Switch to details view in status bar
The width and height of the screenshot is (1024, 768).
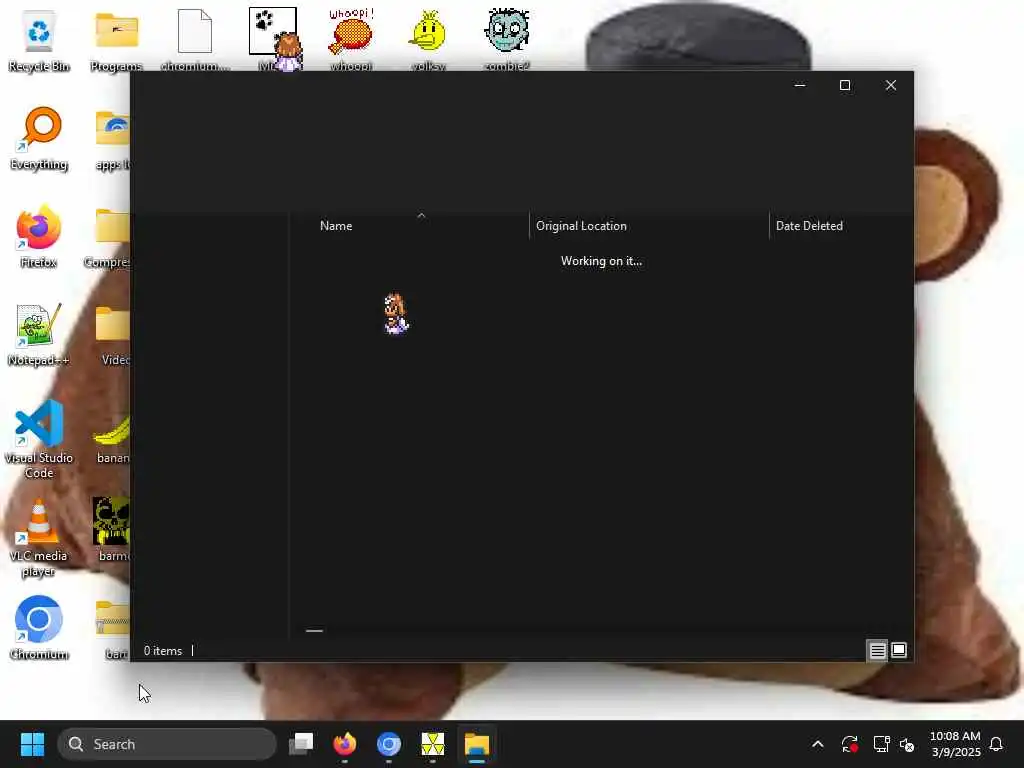[877, 650]
